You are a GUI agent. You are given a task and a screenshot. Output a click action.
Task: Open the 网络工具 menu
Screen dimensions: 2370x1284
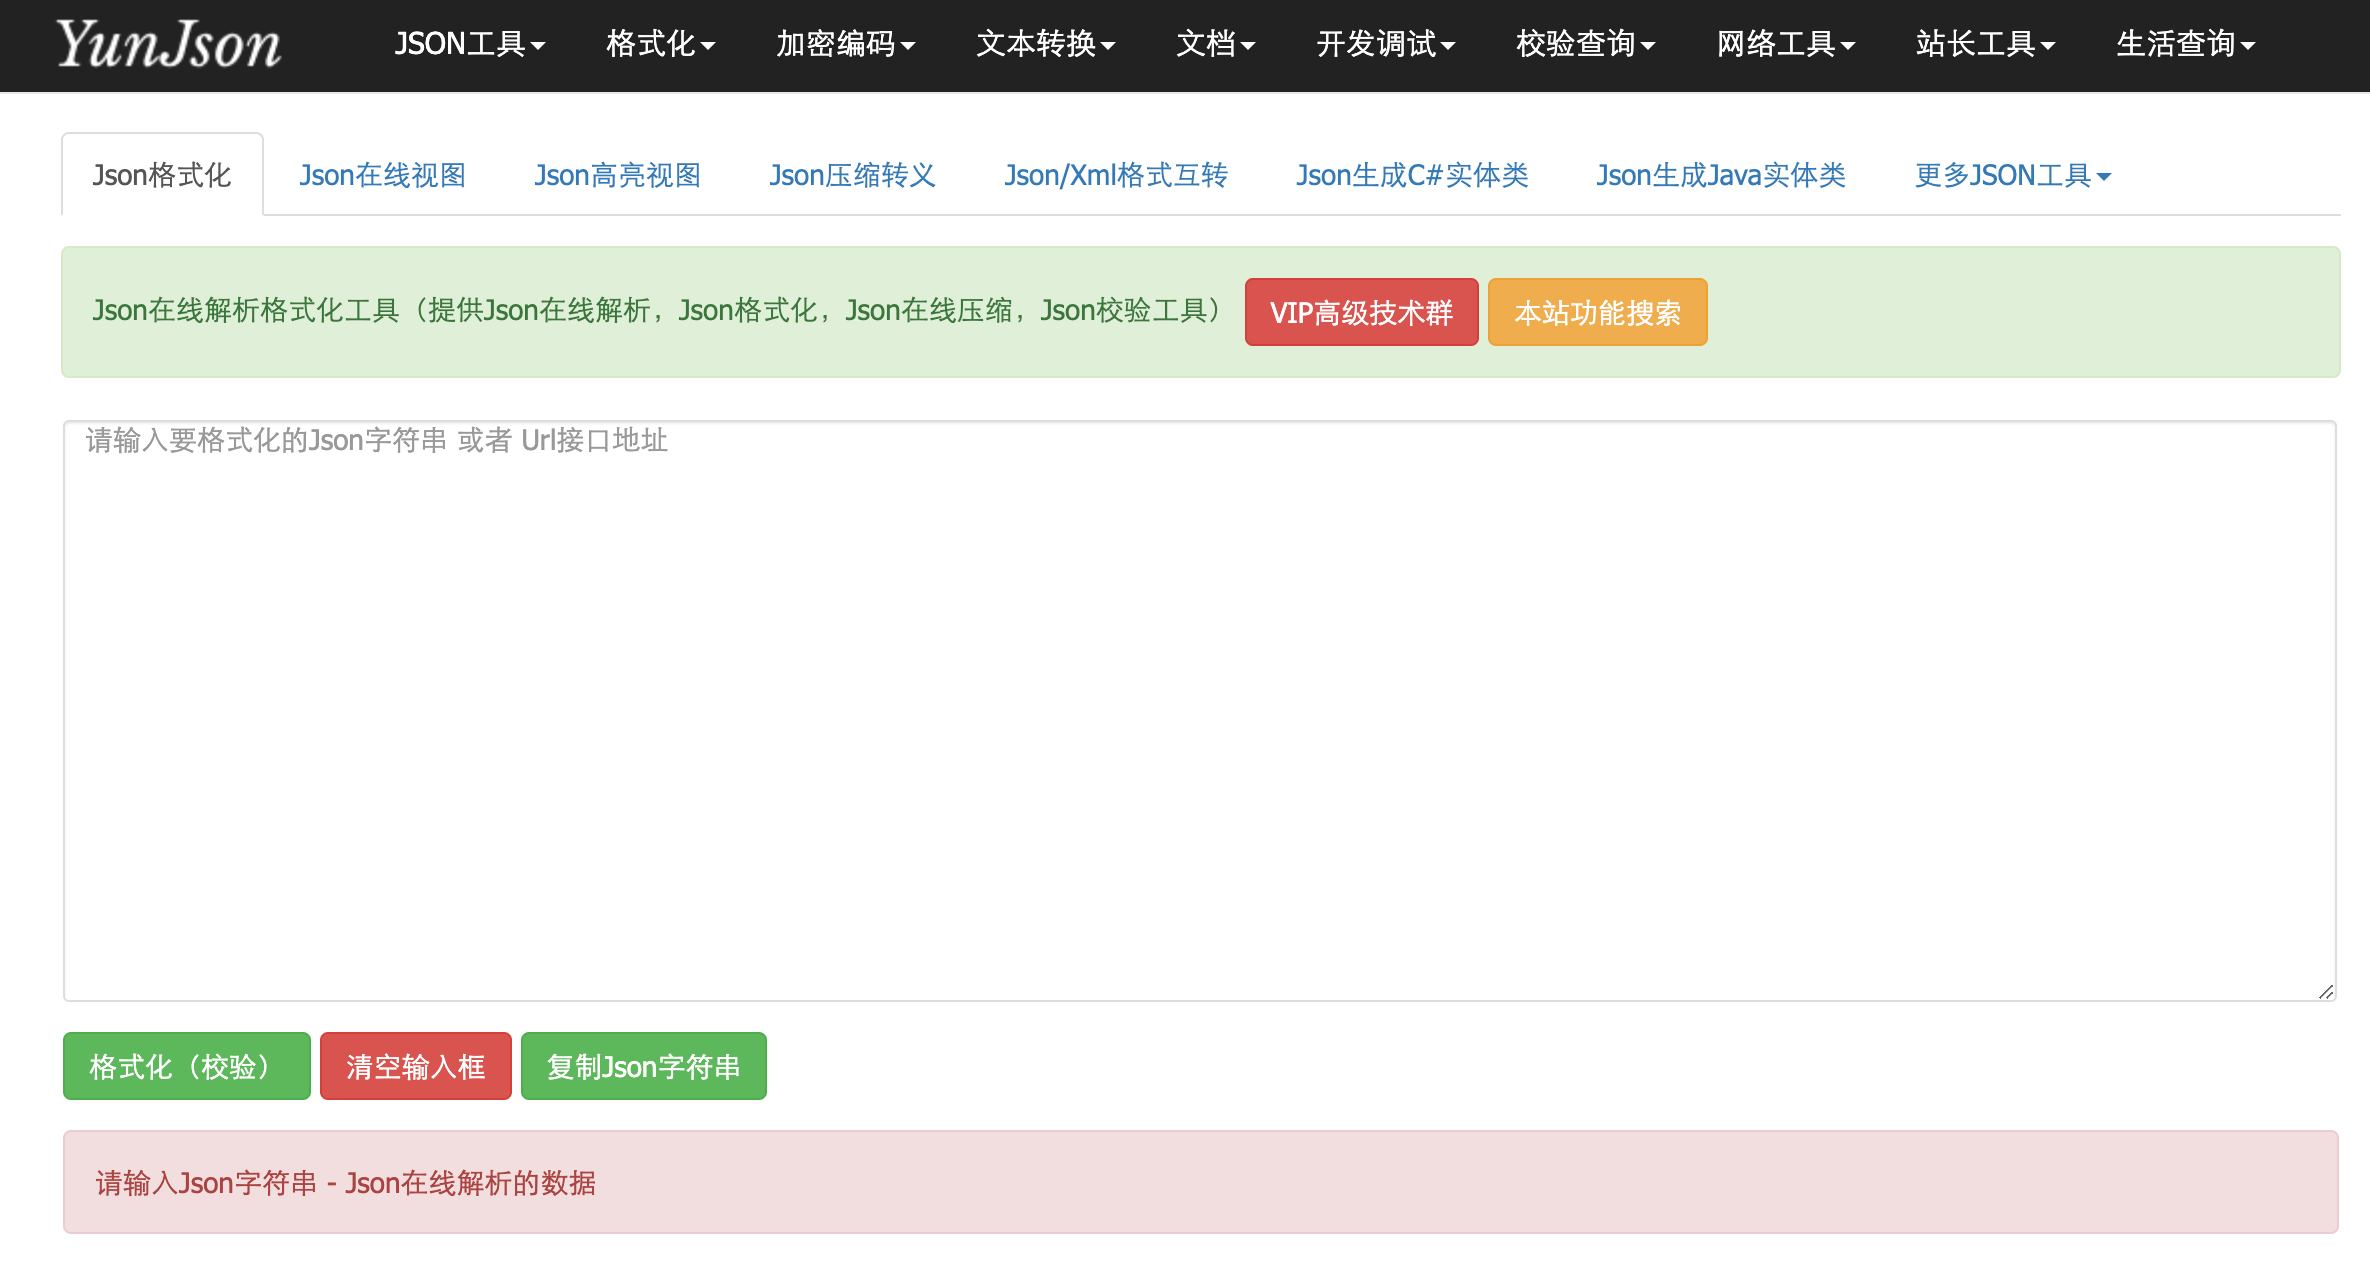(x=1785, y=44)
